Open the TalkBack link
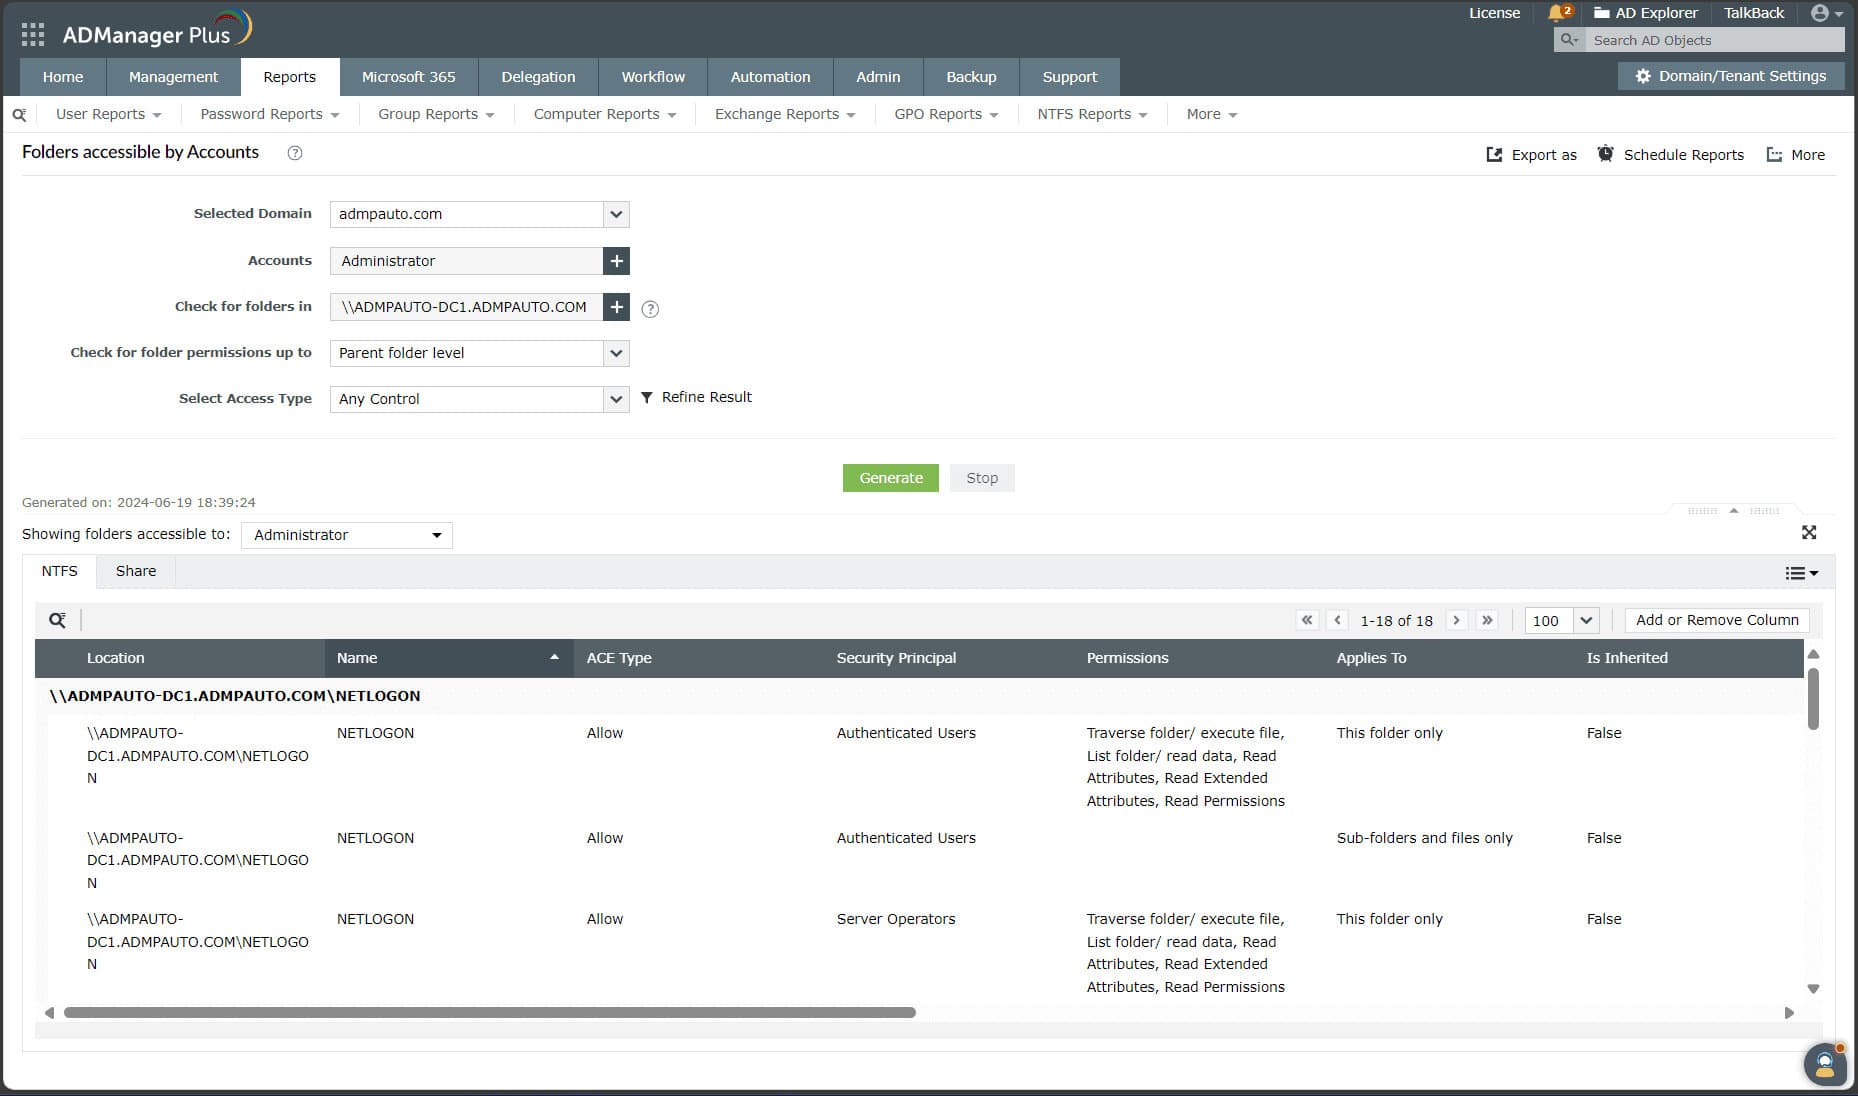Screen dimensions: 1858x1096 click(x=1753, y=13)
